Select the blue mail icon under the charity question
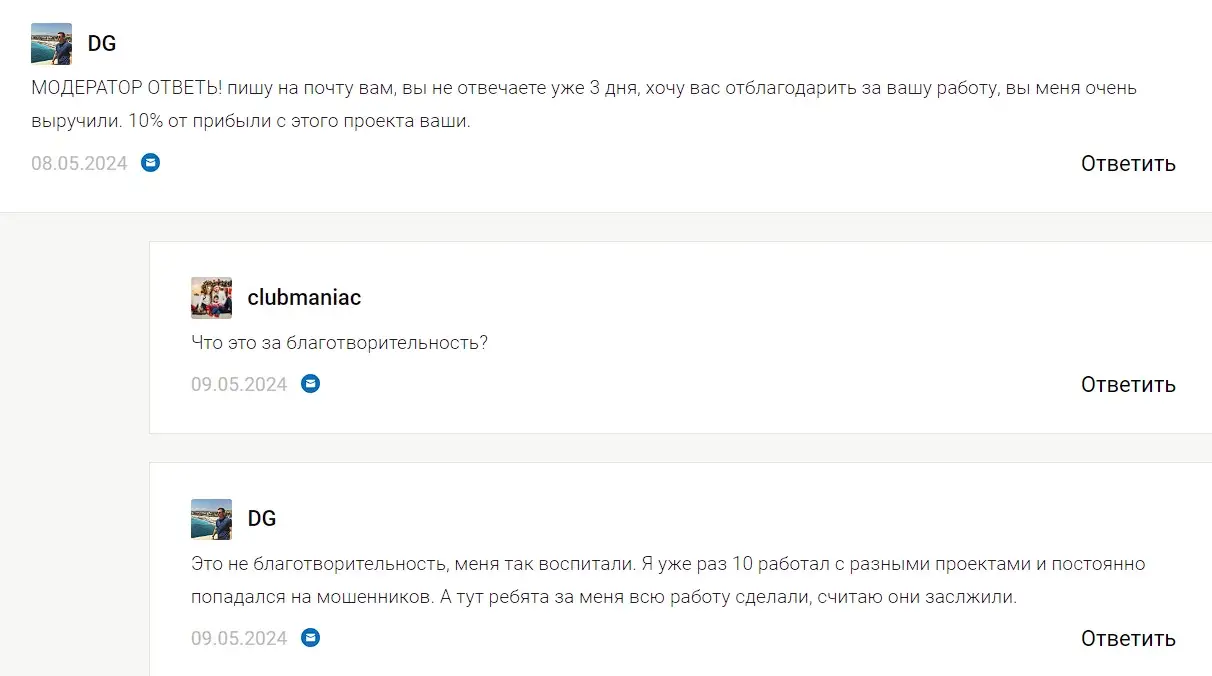Screen dimensions: 1212x676 tap(310, 384)
